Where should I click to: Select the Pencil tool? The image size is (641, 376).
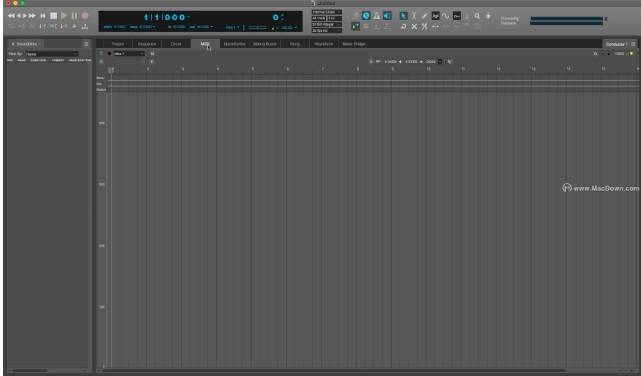(424, 16)
